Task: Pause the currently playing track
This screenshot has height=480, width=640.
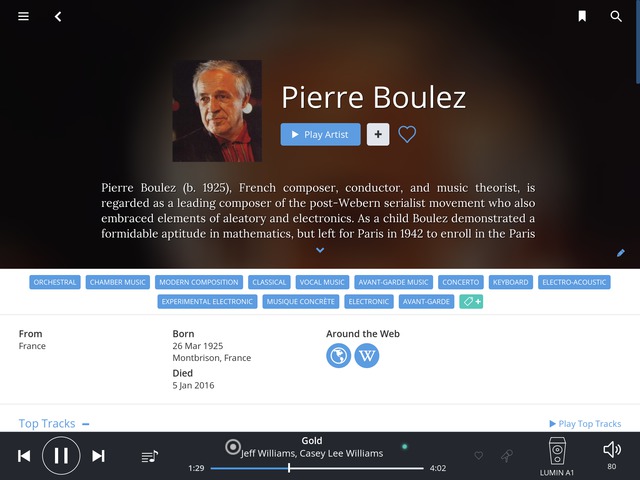Action: click(61, 456)
